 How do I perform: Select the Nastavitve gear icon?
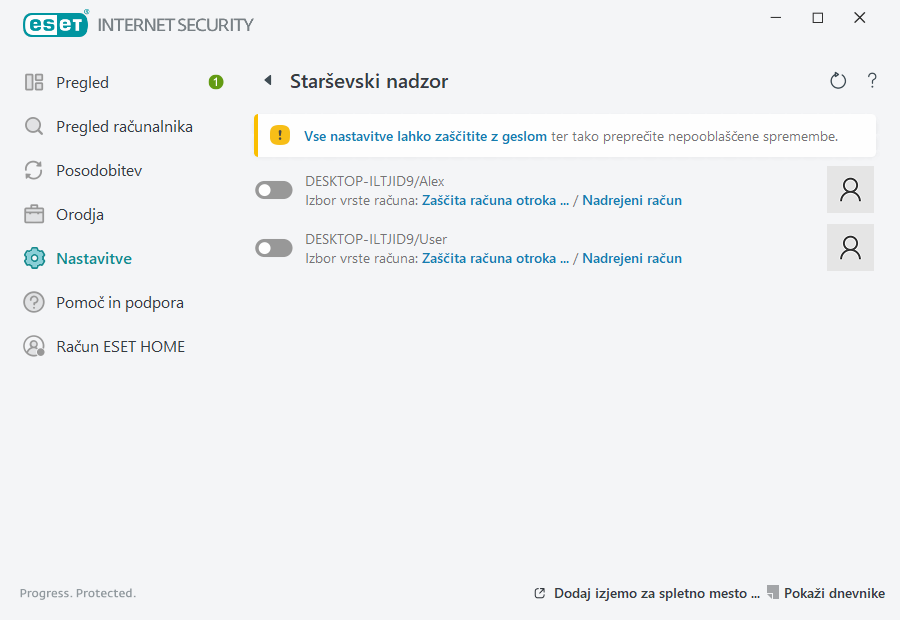pos(32,258)
